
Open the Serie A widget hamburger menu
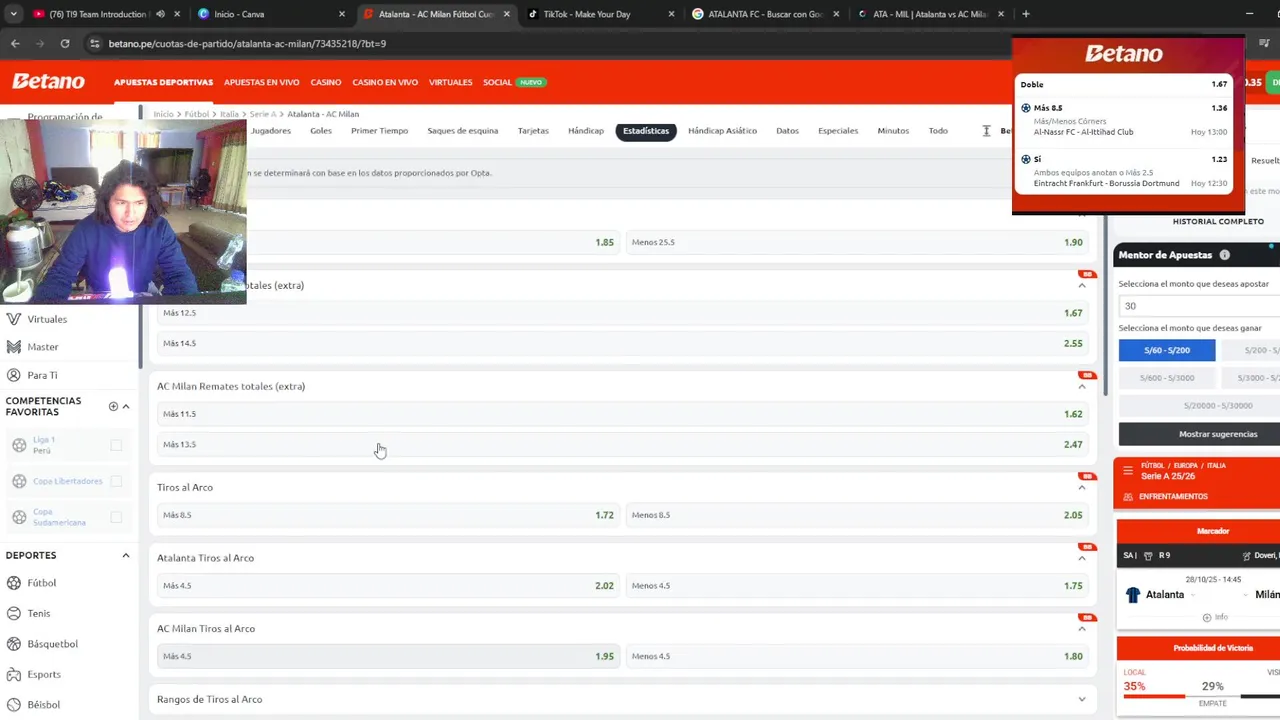click(x=1128, y=470)
